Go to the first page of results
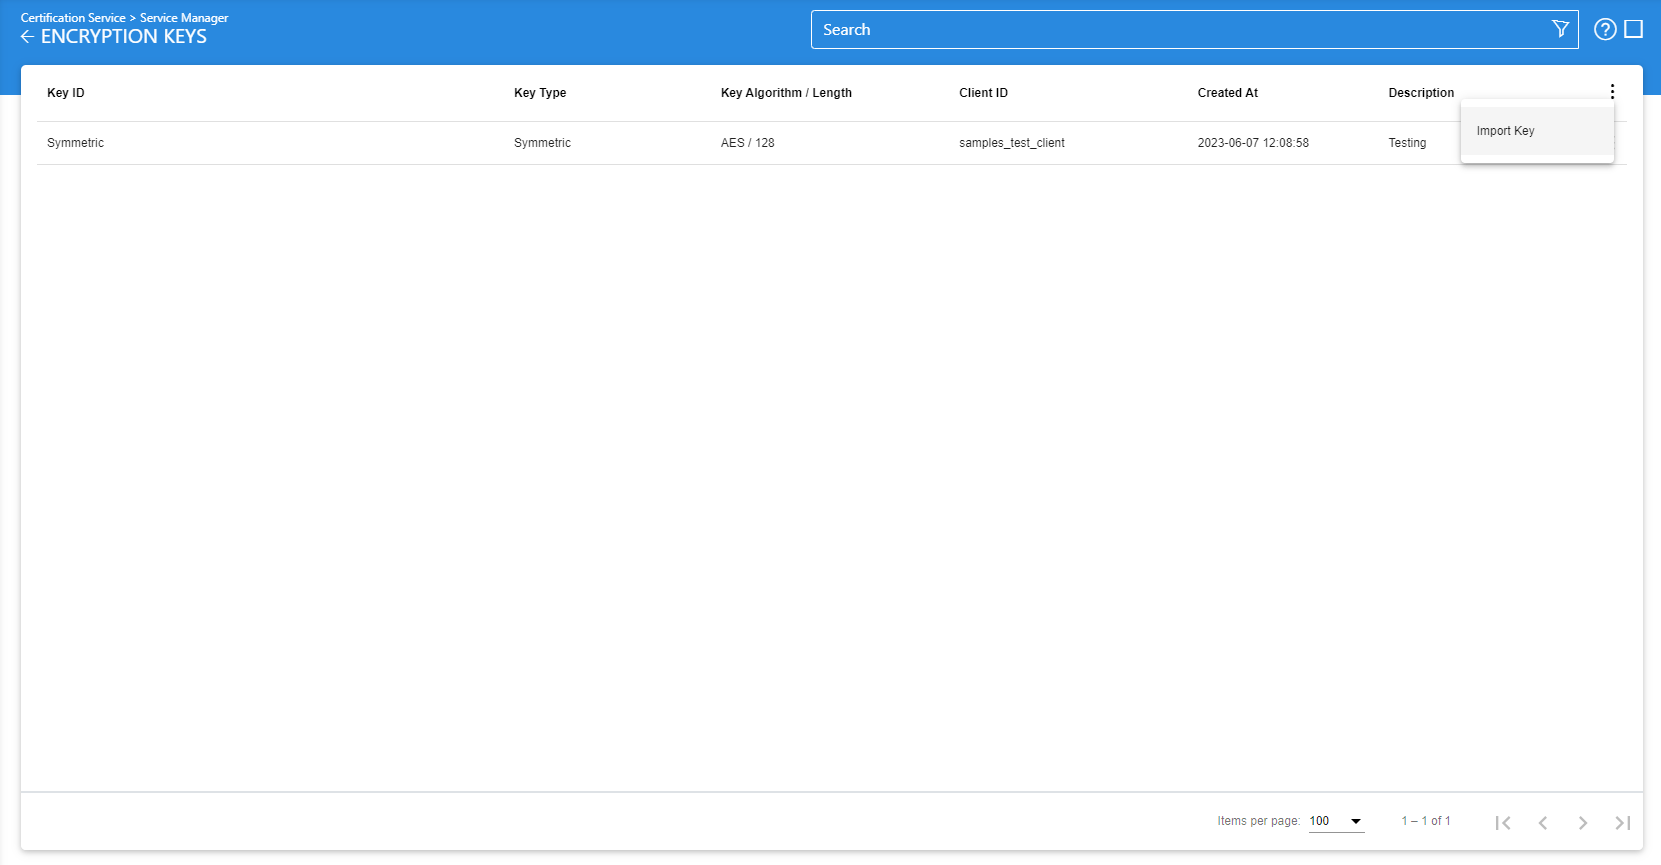 coord(1502,822)
